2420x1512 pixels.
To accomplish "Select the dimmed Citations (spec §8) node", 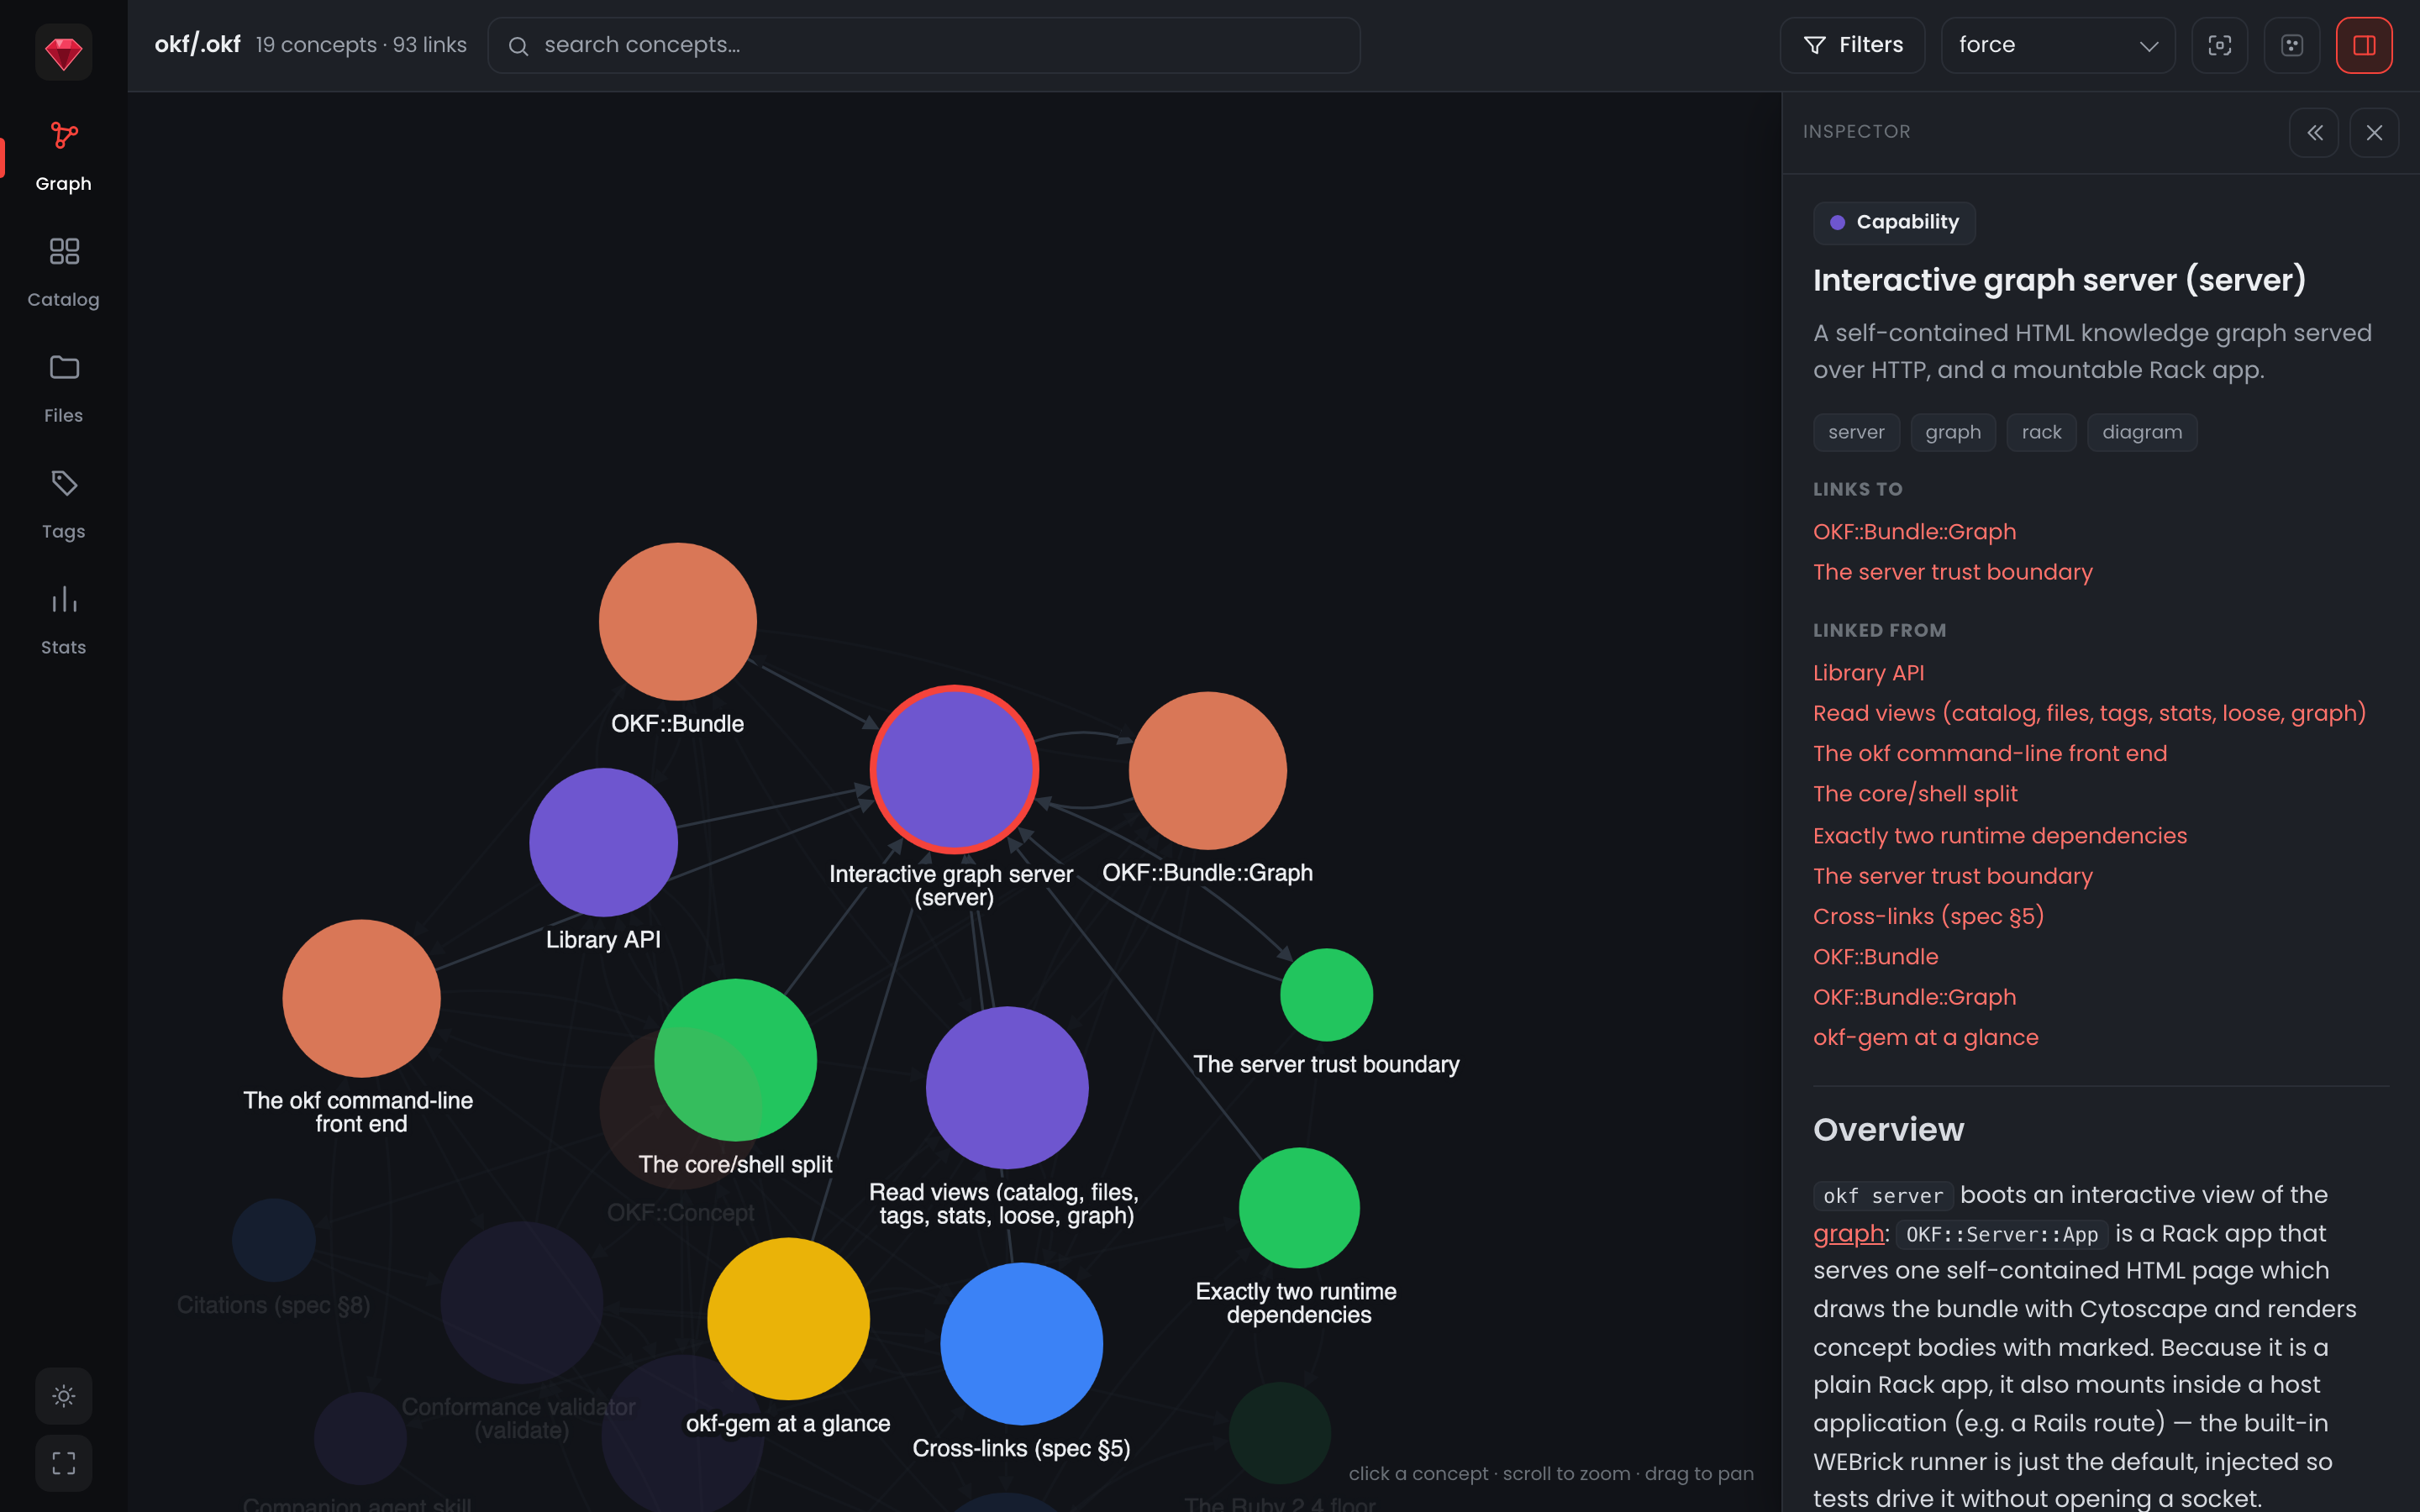I will click(273, 1240).
